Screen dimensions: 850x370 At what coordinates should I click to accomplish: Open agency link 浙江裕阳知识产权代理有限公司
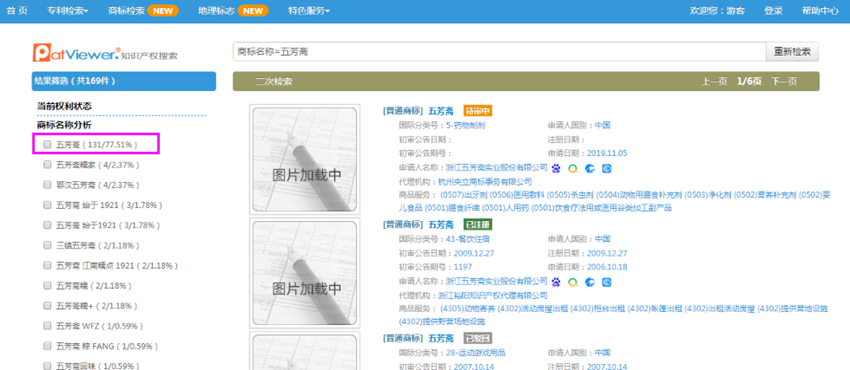coord(492,295)
